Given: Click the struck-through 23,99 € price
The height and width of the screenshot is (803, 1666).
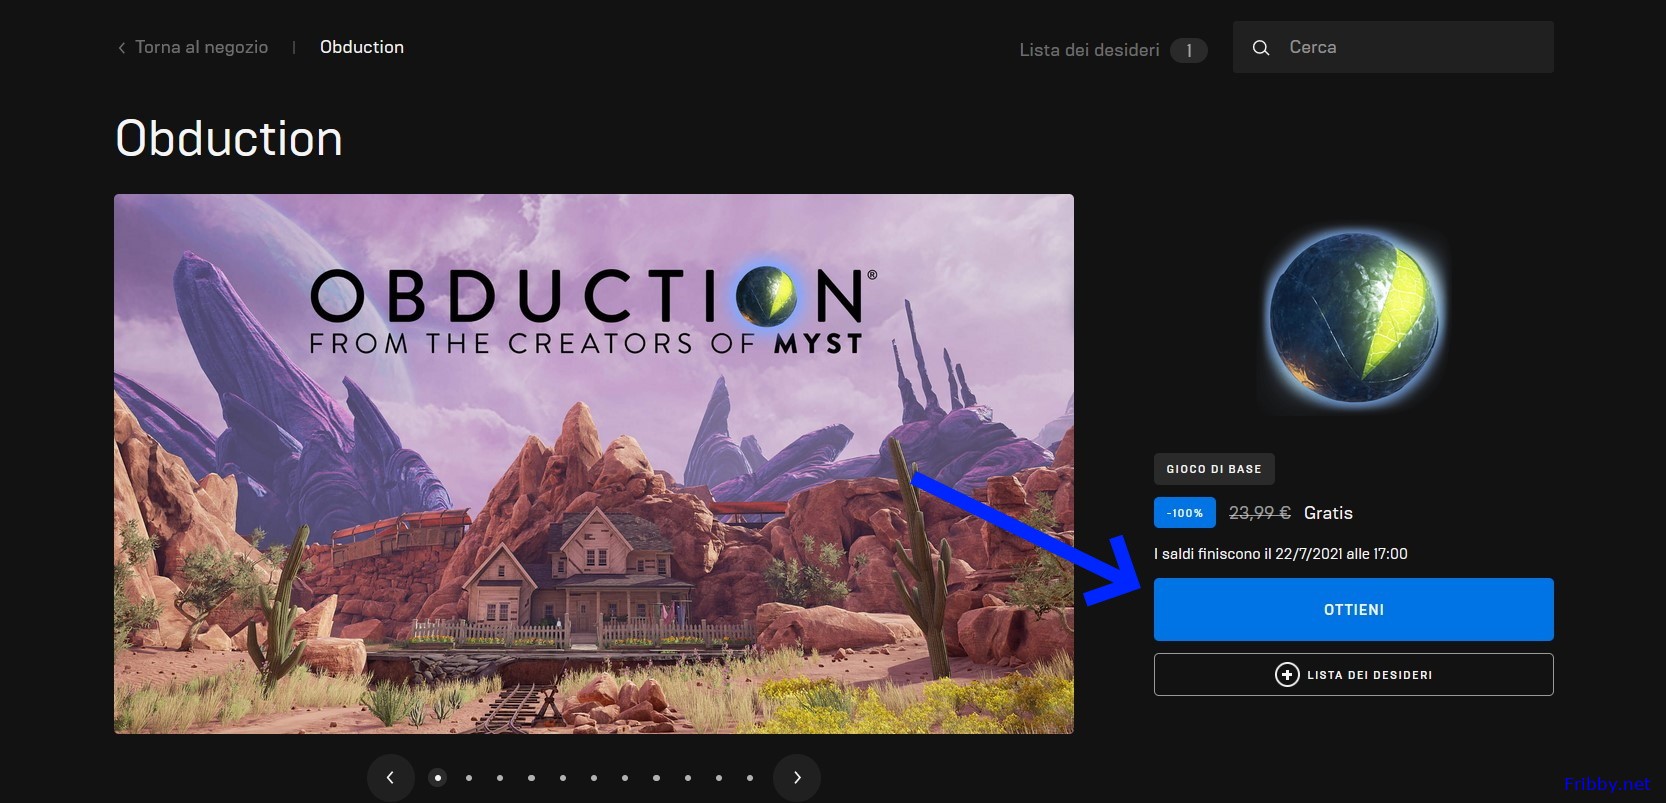Looking at the screenshot, I should tap(1260, 513).
